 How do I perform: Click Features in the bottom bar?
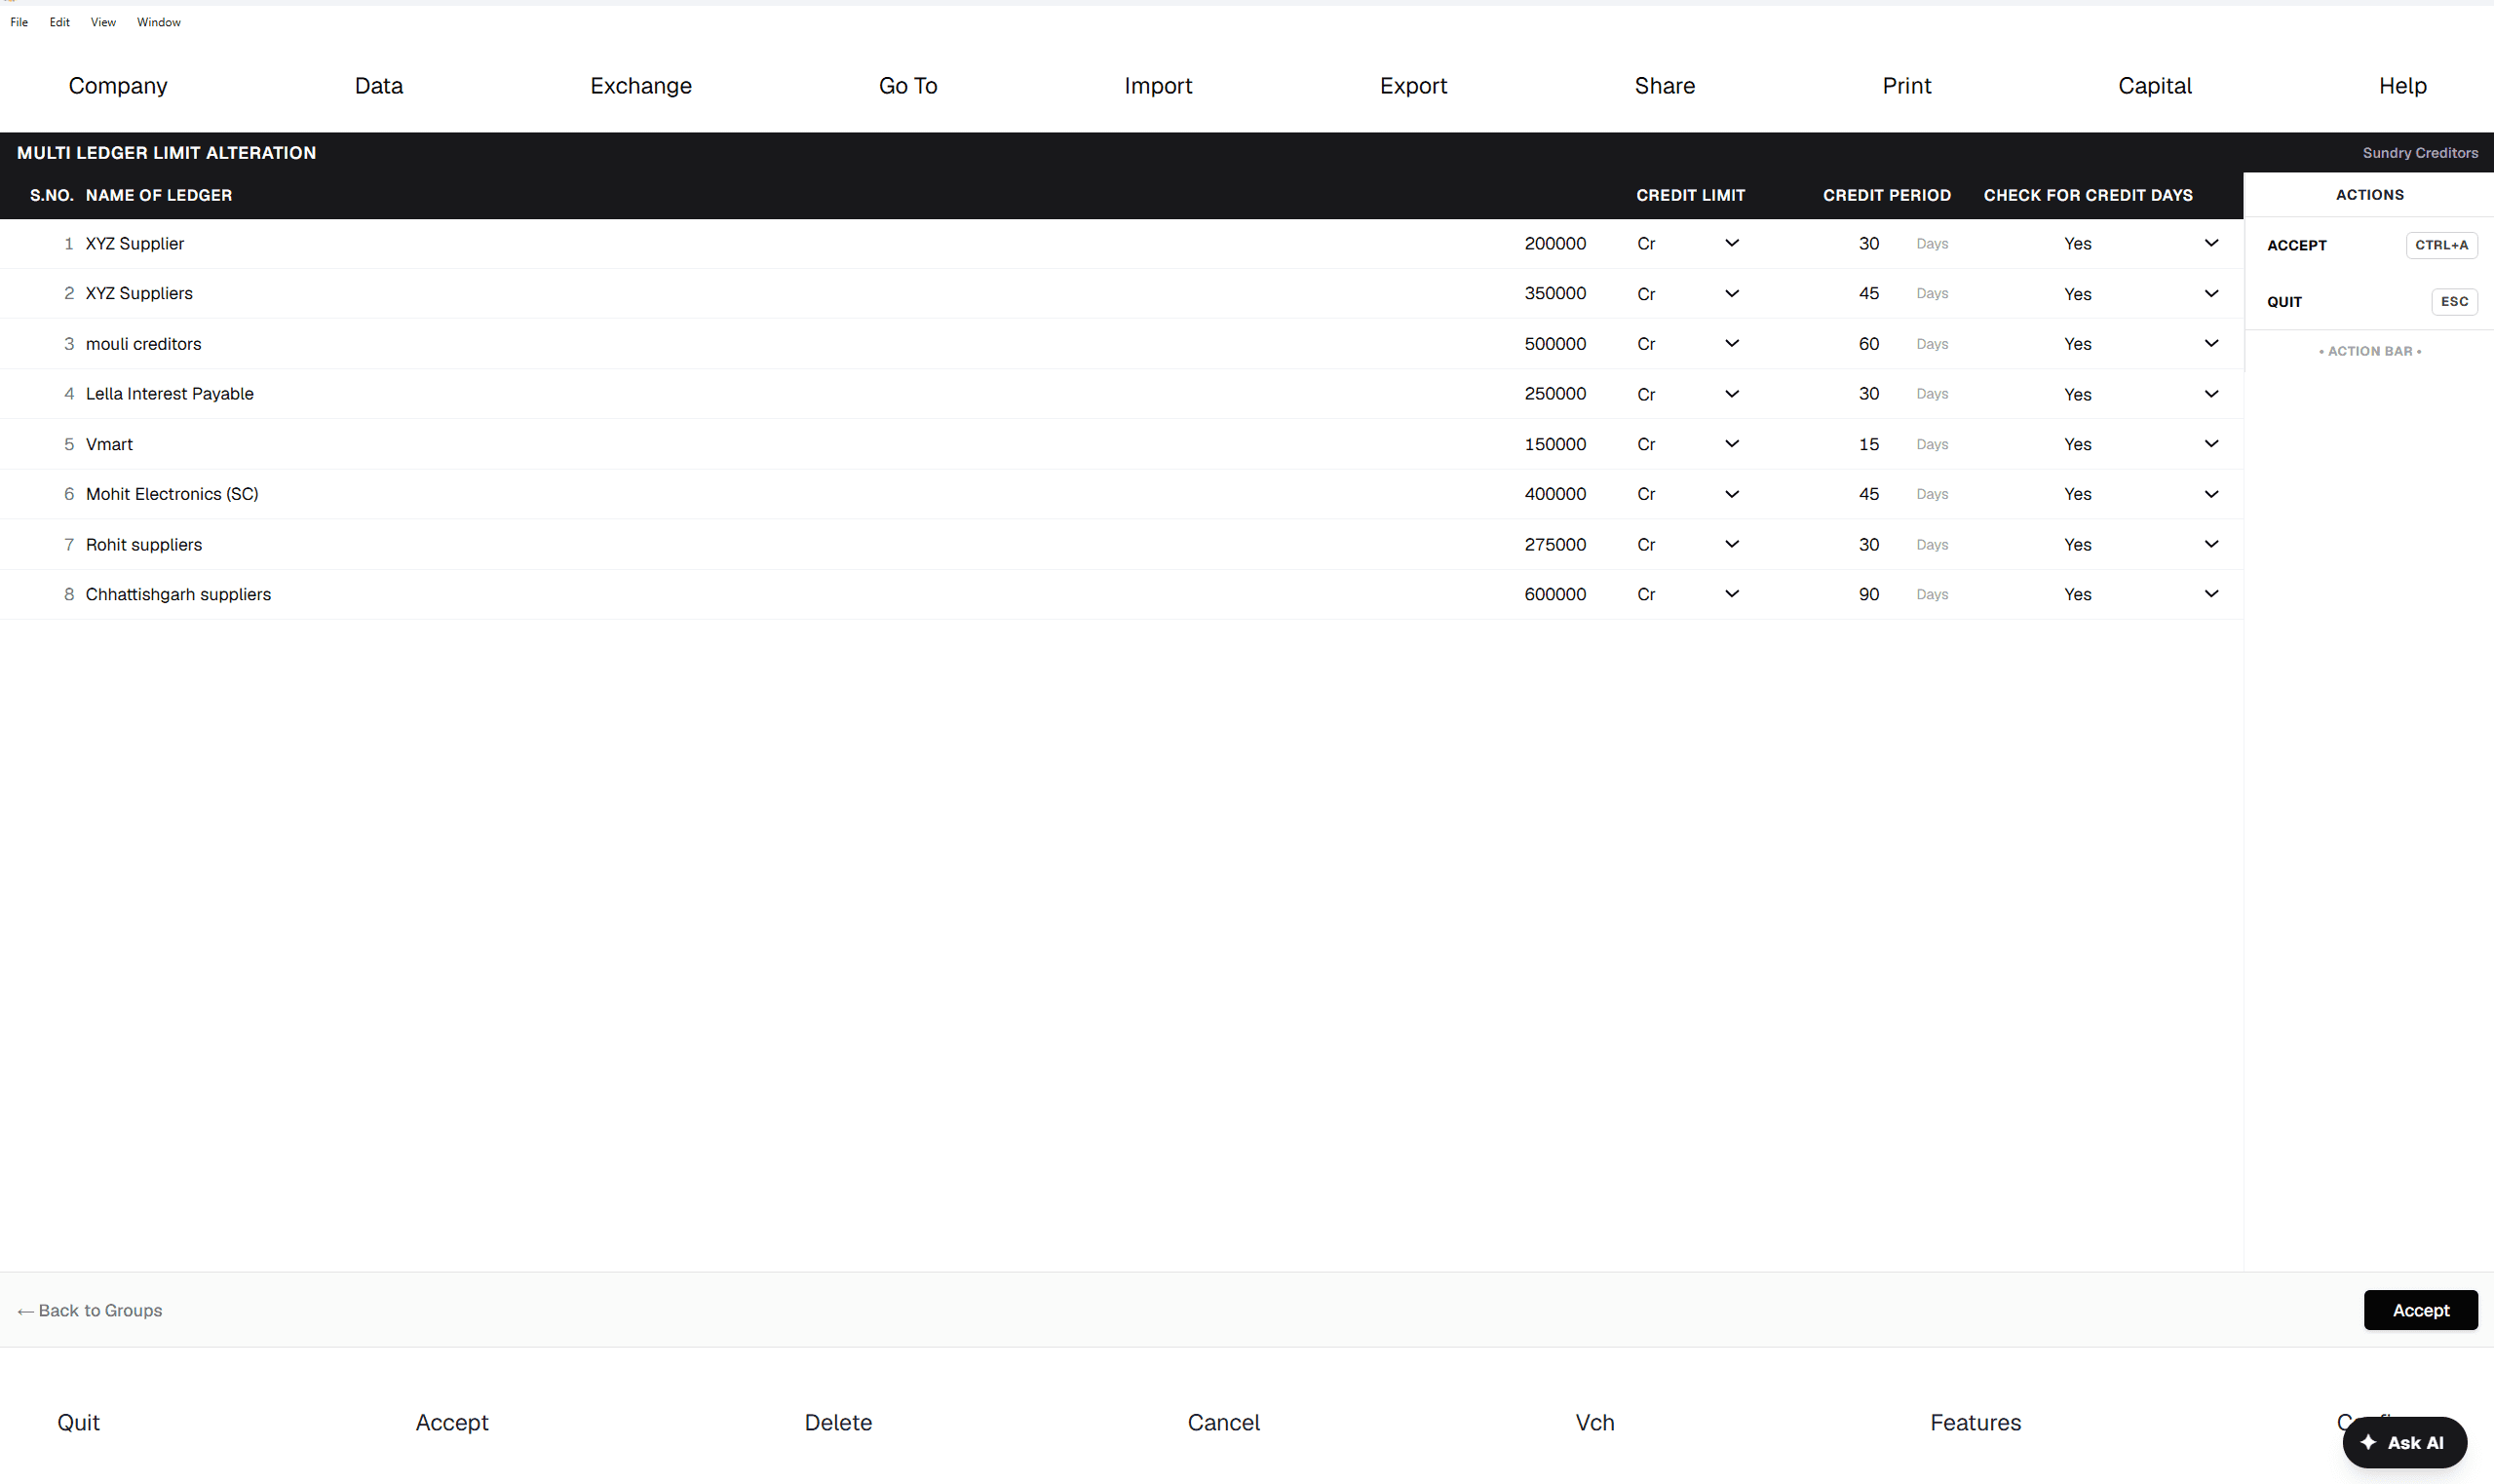coord(1975,1422)
